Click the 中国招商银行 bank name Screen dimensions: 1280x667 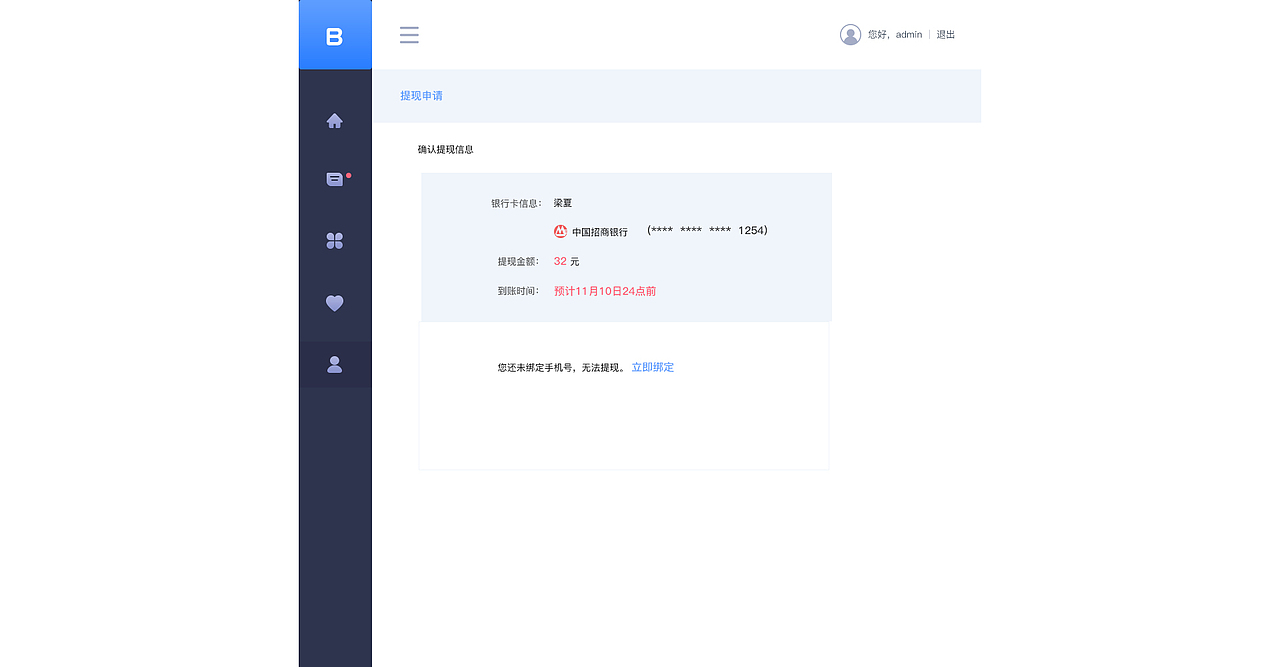(x=600, y=232)
